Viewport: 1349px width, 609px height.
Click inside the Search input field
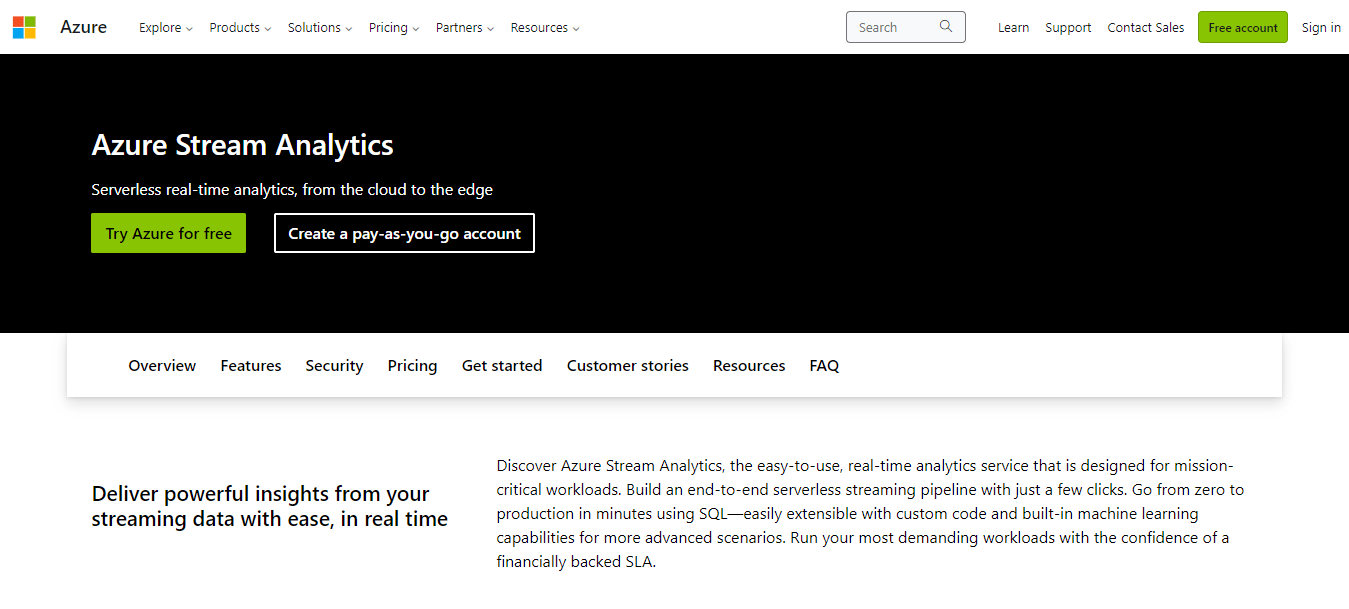coord(895,27)
